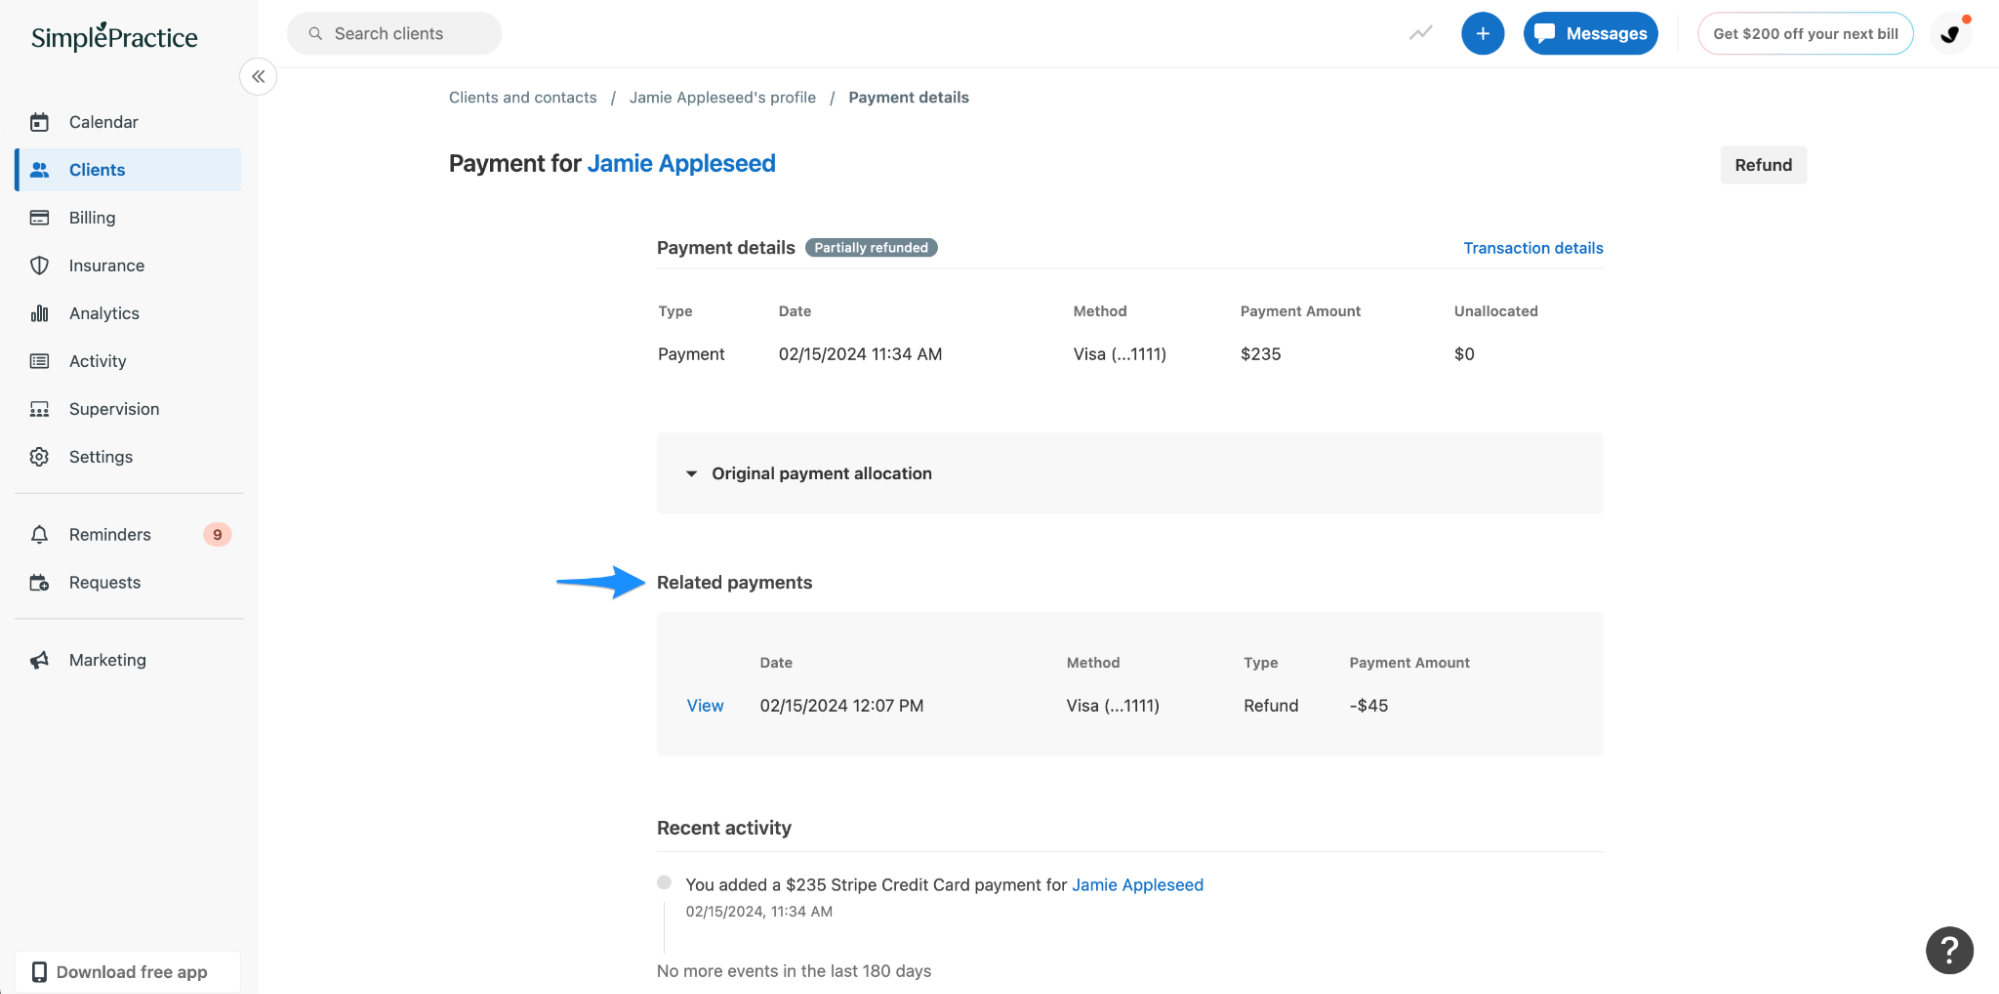
Task: Open the account avatar menu
Action: [1950, 34]
